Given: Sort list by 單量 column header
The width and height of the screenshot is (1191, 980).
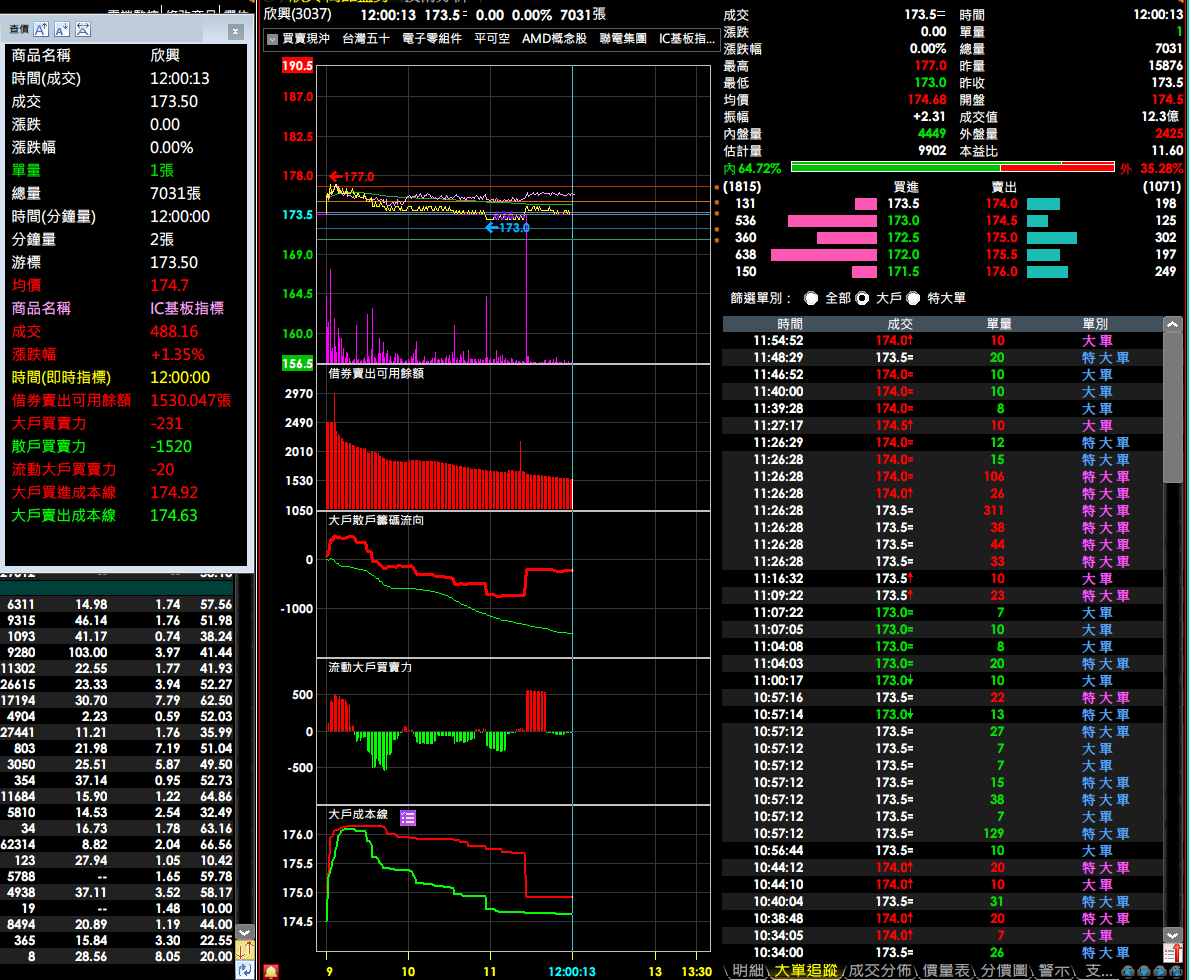Looking at the screenshot, I should (997, 324).
